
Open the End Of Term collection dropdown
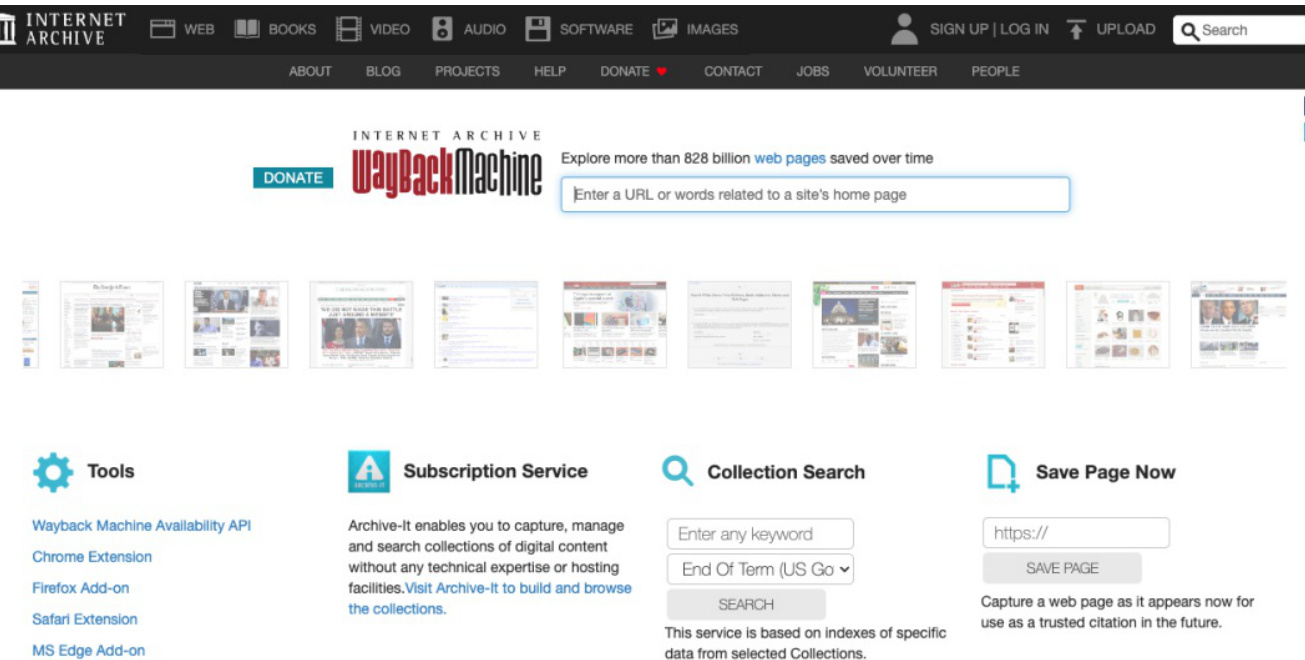click(761, 569)
